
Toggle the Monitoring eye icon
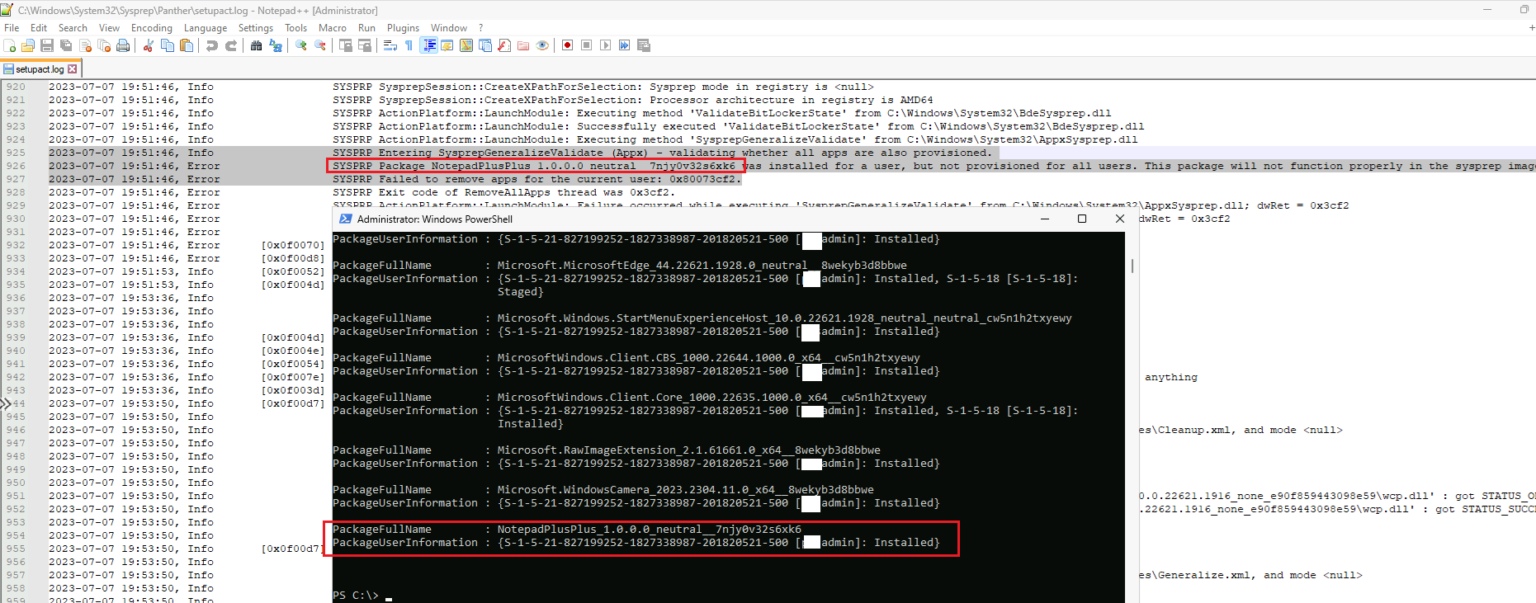click(x=542, y=45)
